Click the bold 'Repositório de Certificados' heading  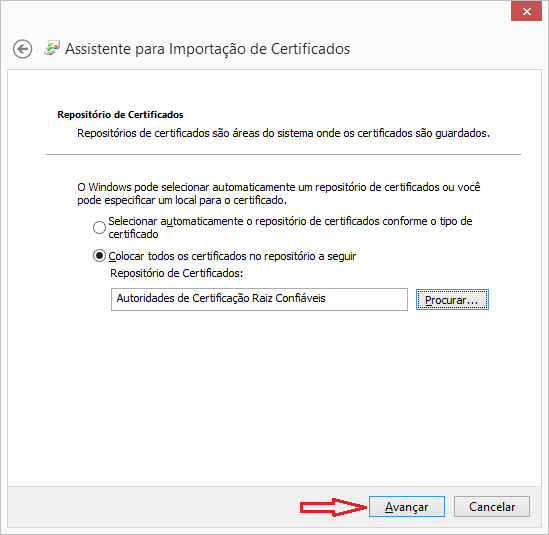point(120,115)
